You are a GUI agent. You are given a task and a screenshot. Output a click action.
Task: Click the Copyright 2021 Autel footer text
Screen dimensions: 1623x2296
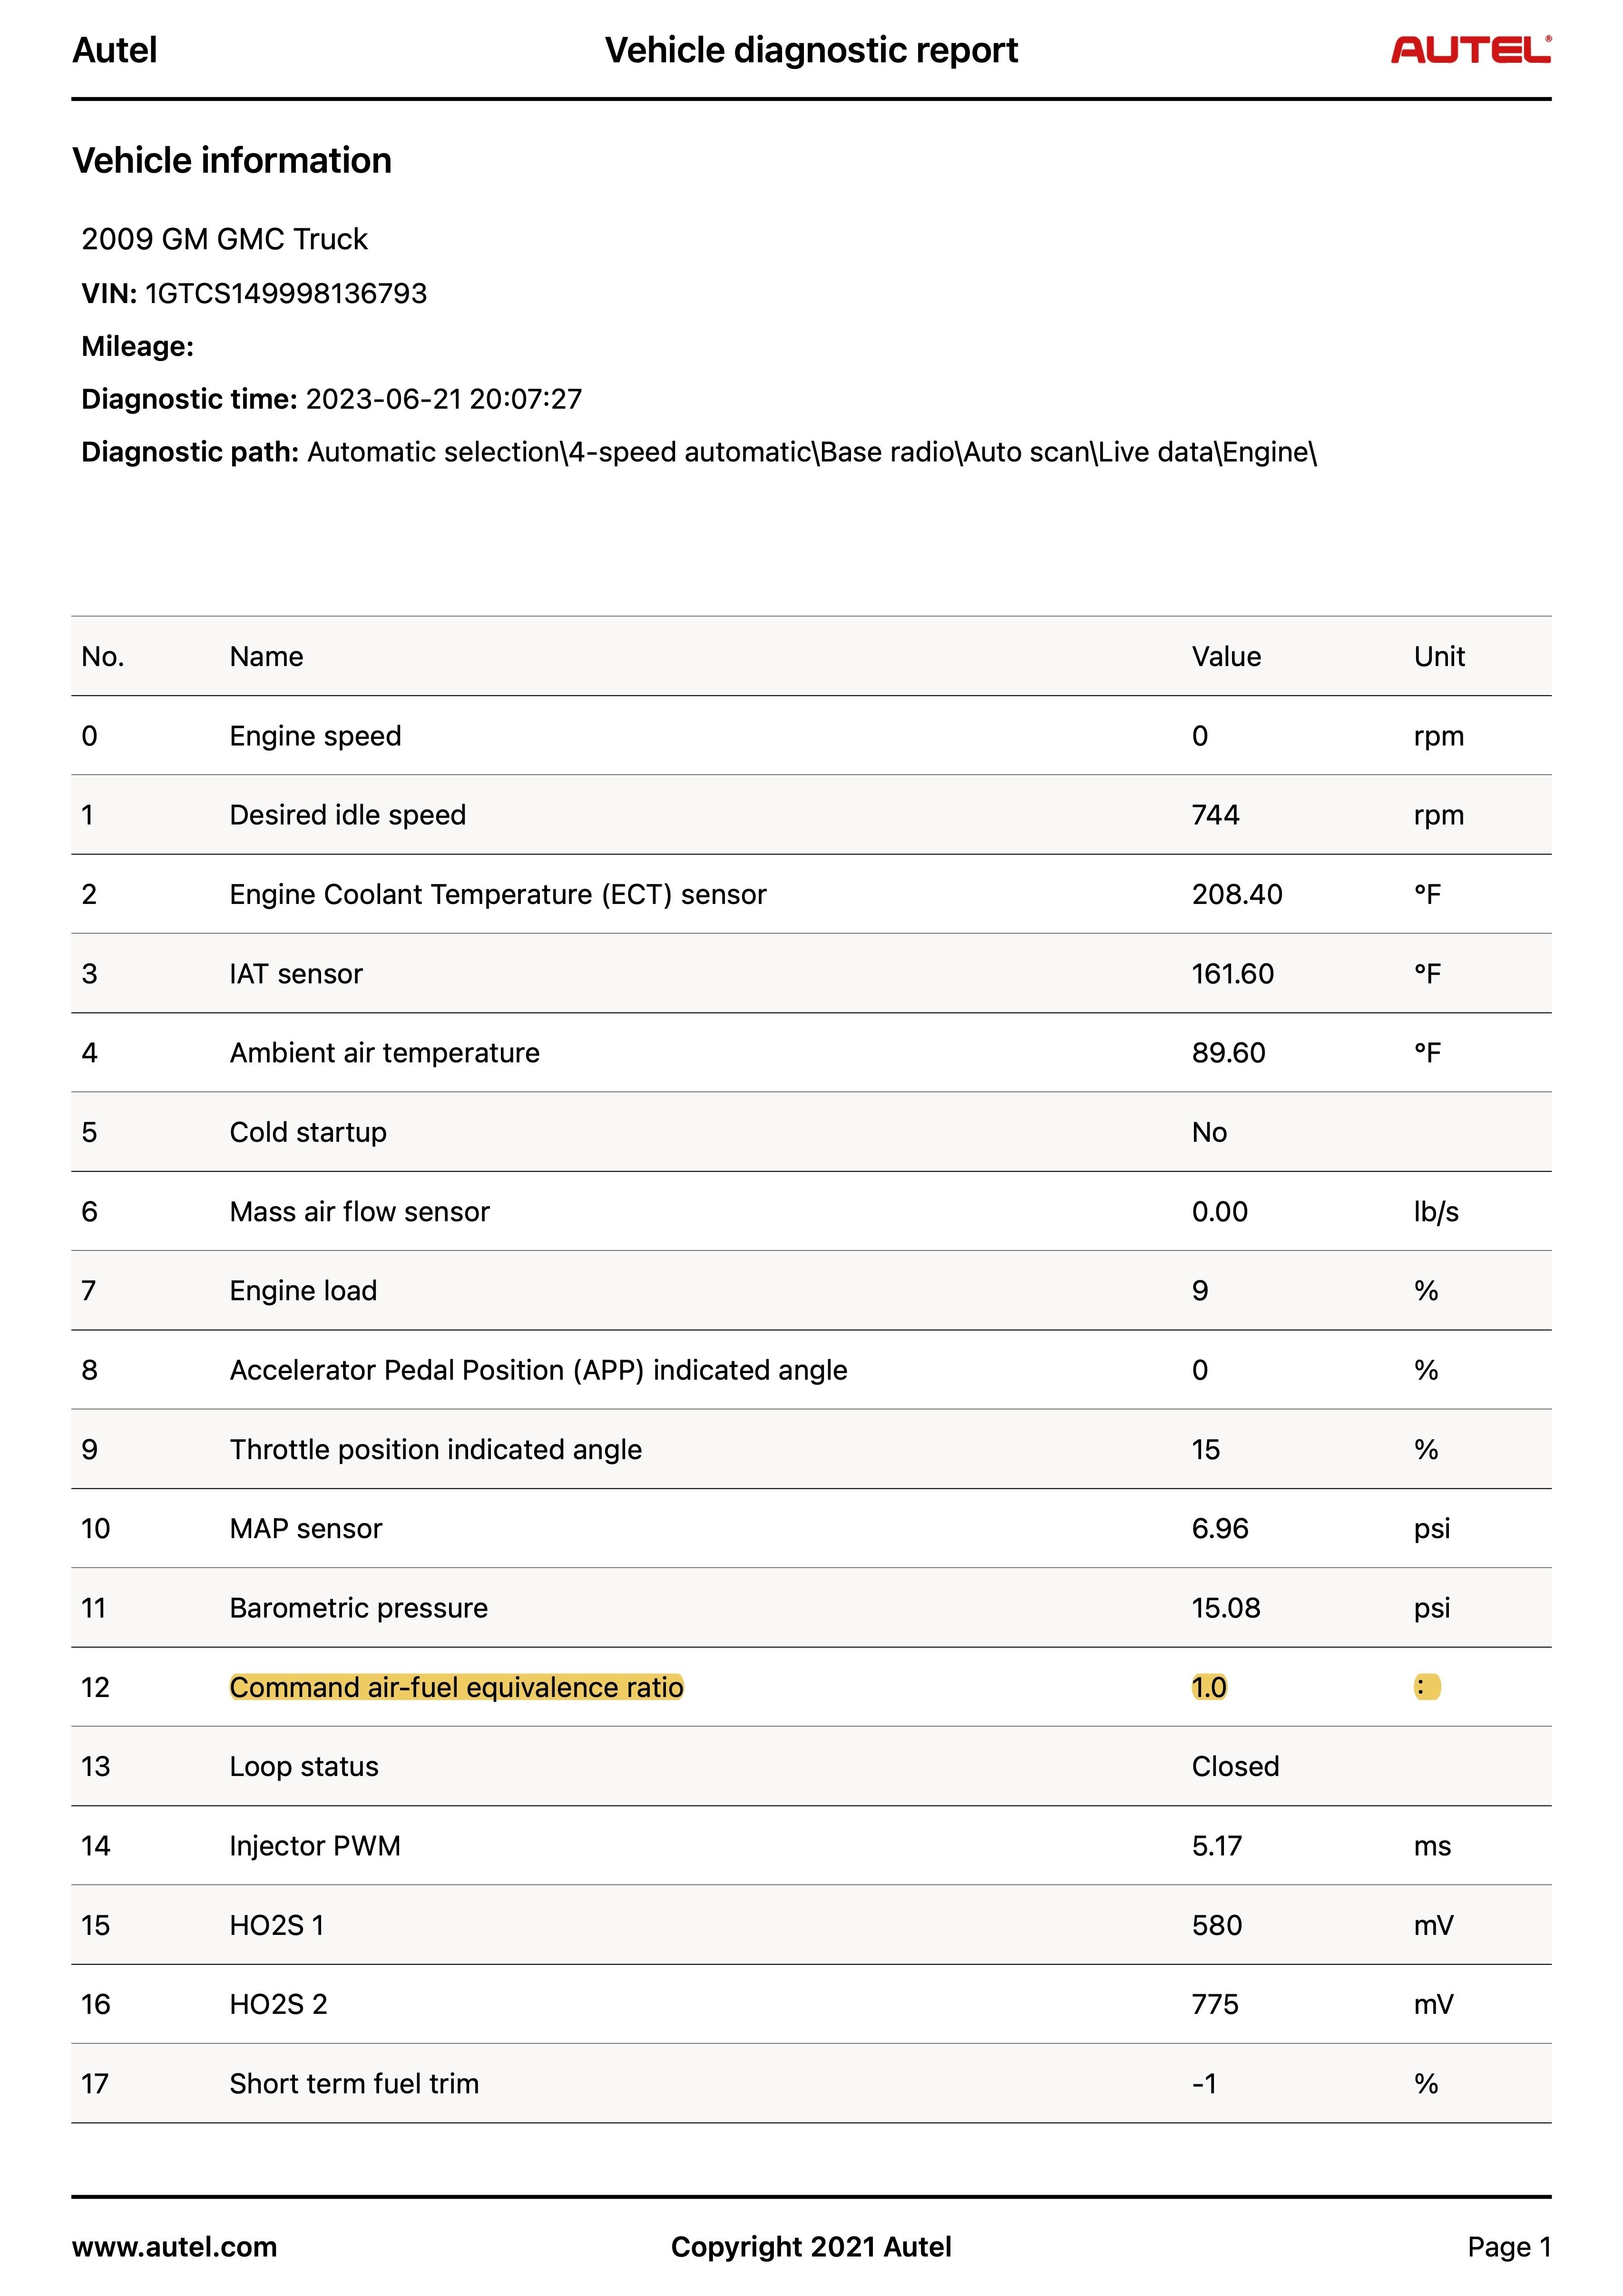point(811,2246)
